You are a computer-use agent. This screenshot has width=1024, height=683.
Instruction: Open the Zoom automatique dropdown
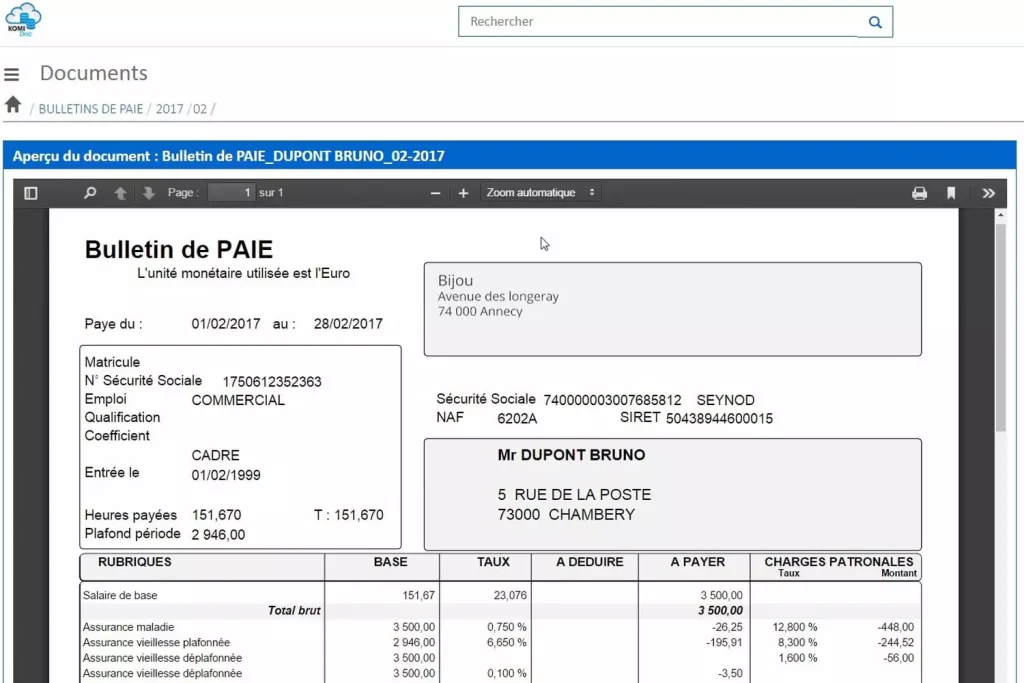(x=541, y=193)
